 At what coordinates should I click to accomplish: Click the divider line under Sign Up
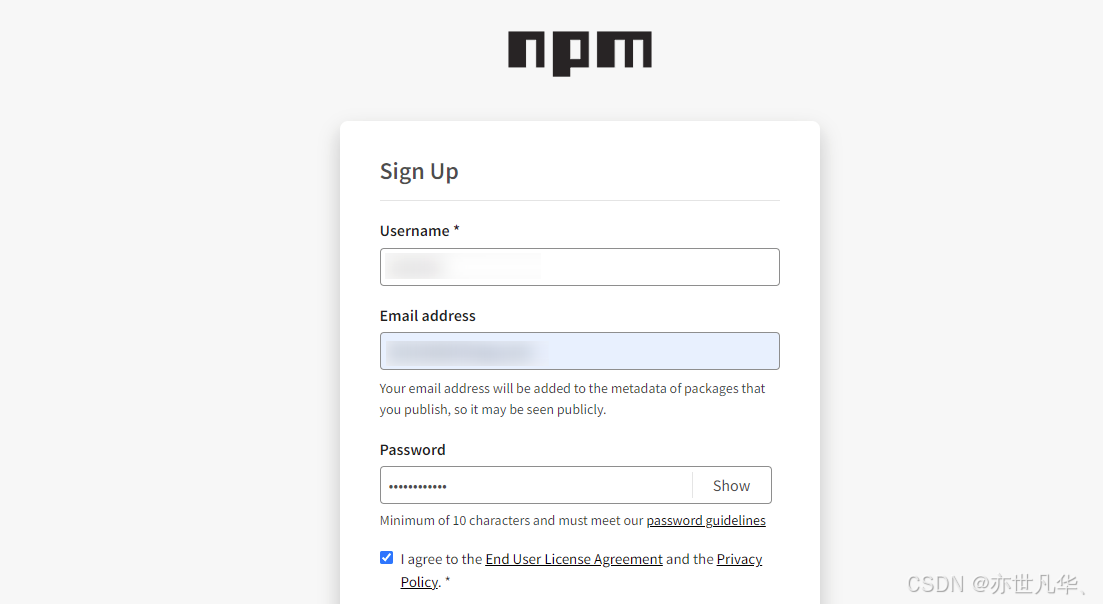tap(580, 200)
